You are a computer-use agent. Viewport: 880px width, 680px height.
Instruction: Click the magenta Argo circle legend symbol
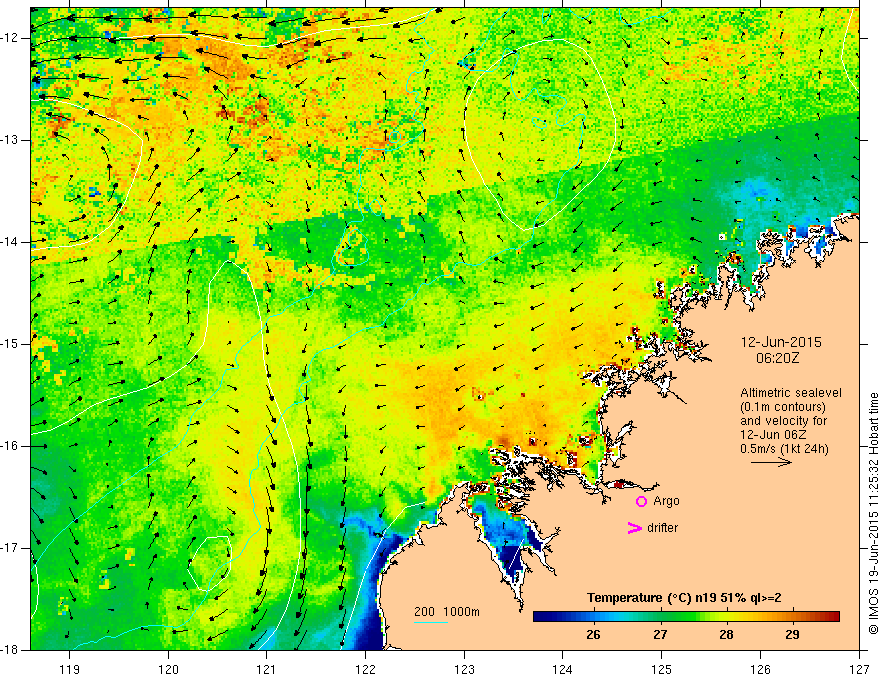tap(641, 502)
